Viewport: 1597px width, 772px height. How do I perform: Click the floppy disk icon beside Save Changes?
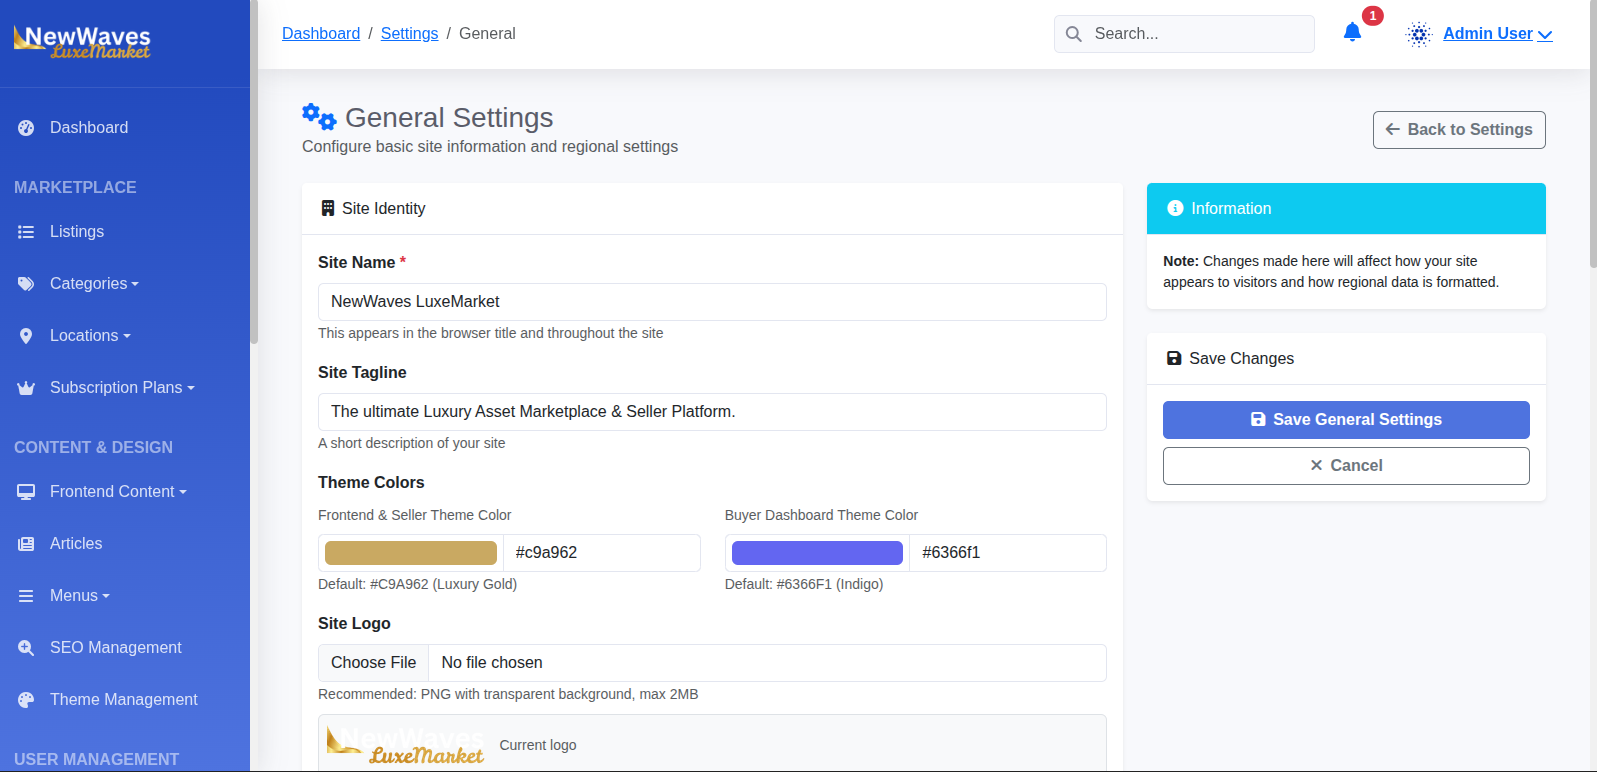(1174, 358)
